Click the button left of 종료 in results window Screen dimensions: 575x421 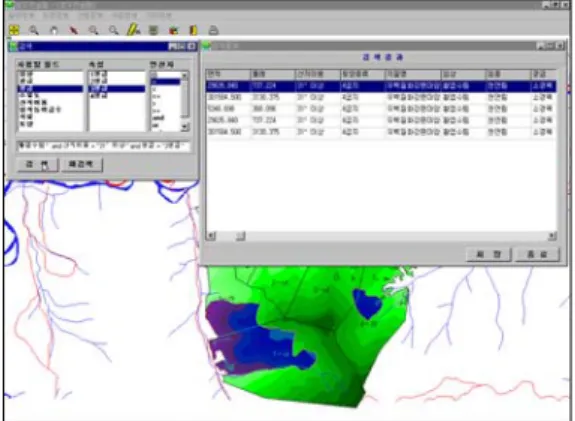point(488,254)
